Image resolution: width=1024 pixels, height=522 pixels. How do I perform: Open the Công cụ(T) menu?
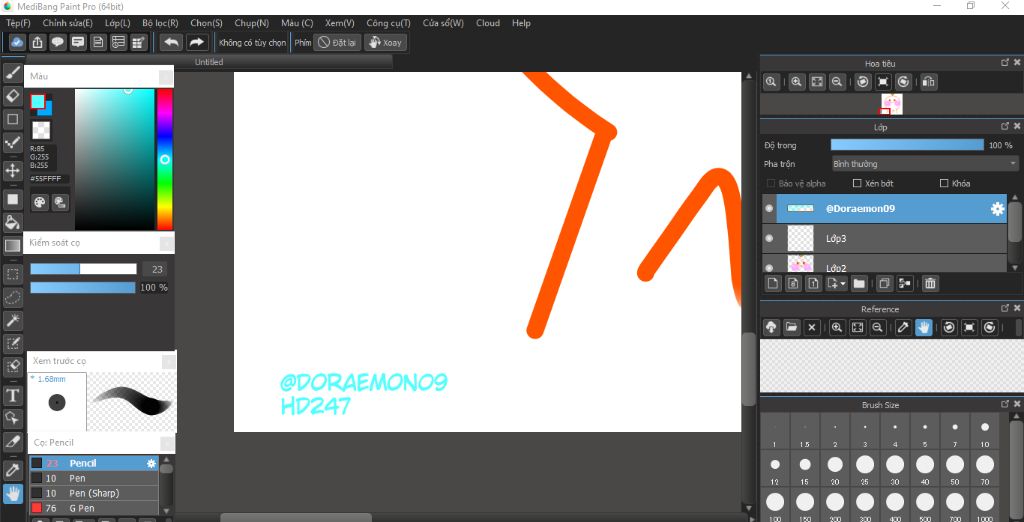[388, 23]
